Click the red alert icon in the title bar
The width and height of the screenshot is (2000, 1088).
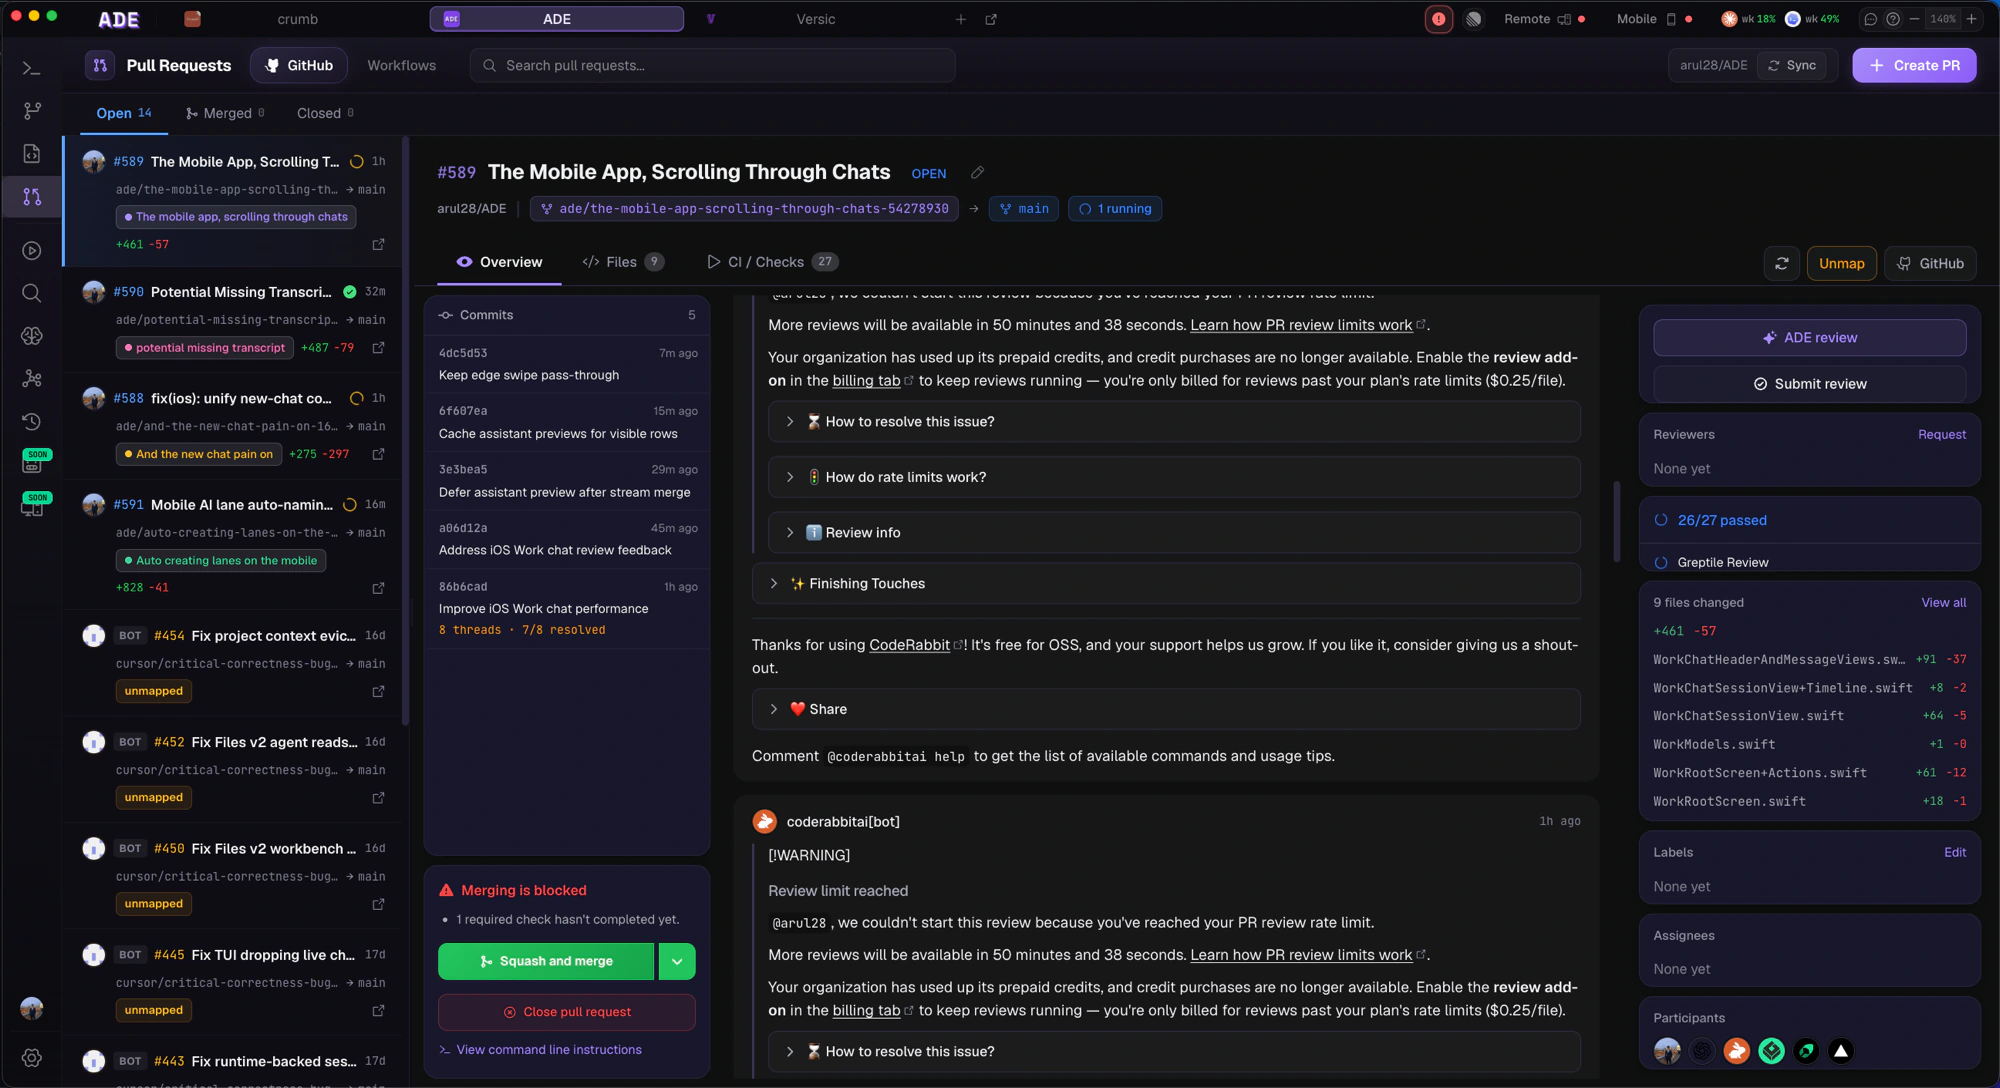point(1438,19)
